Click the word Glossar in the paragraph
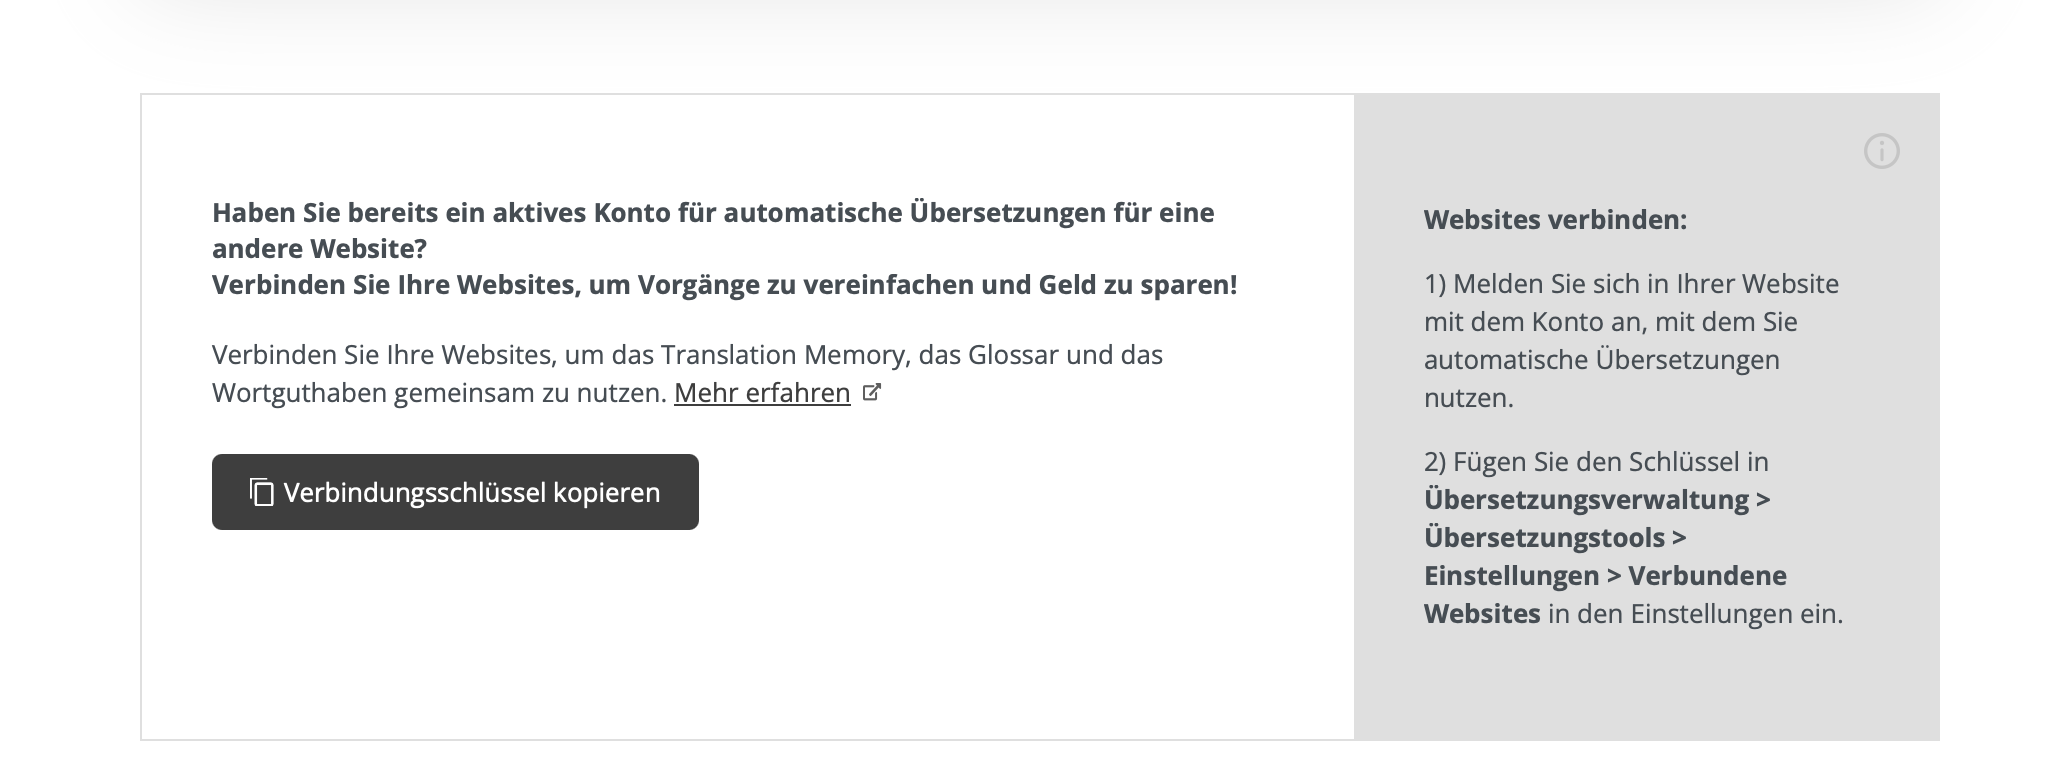This screenshot has height=778, width=2052. [1013, 355]
